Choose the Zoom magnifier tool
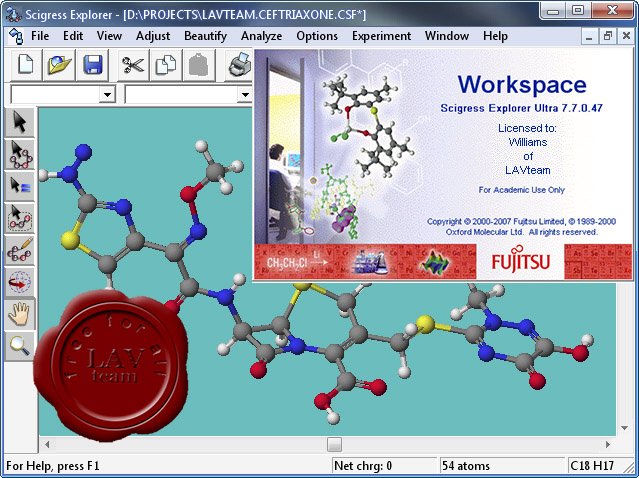Image resolution: width=639 pixels, height=478 pixels. click(20, 346)
